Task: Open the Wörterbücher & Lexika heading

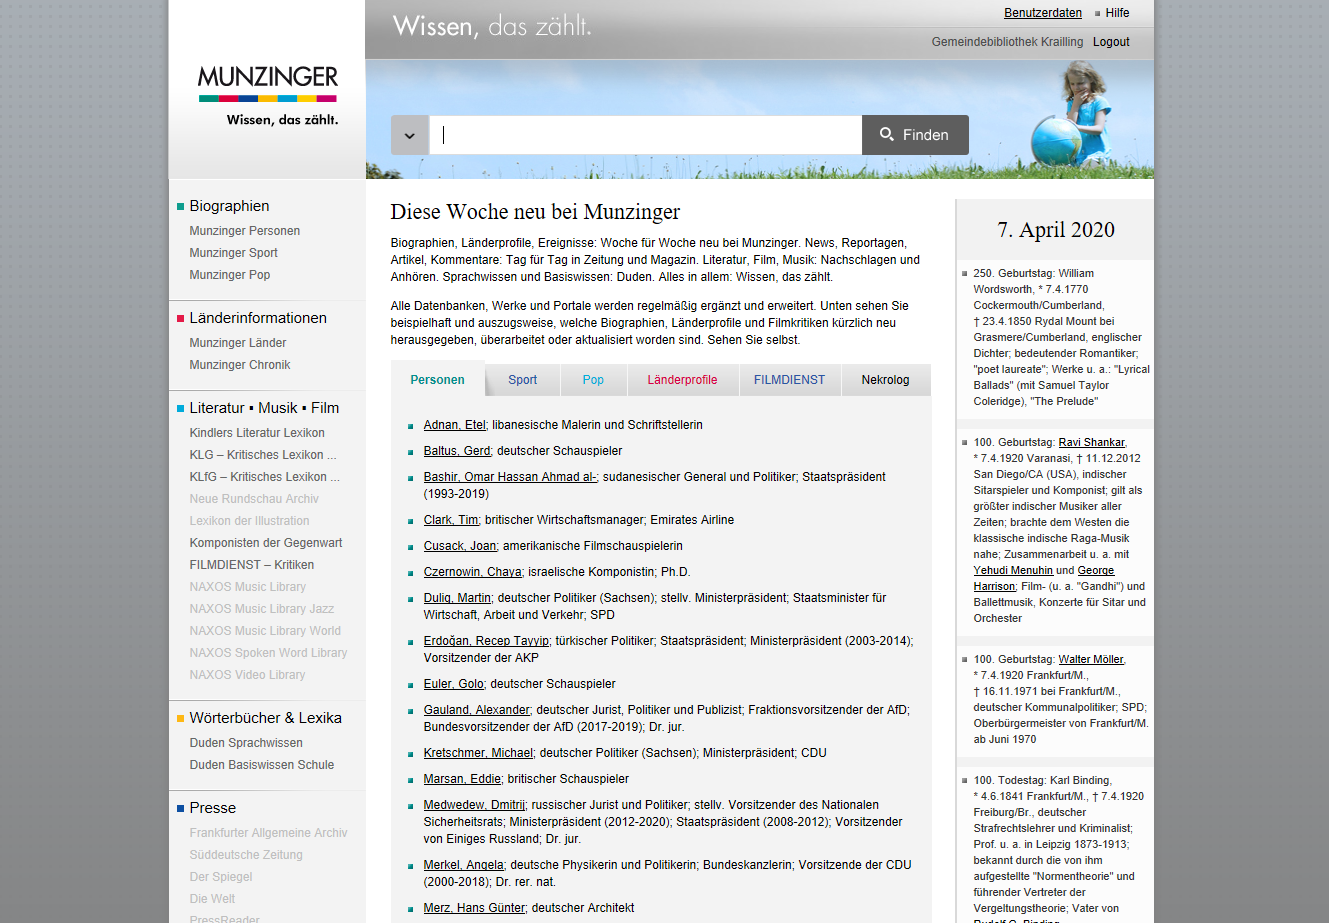Action: [265, 718]
